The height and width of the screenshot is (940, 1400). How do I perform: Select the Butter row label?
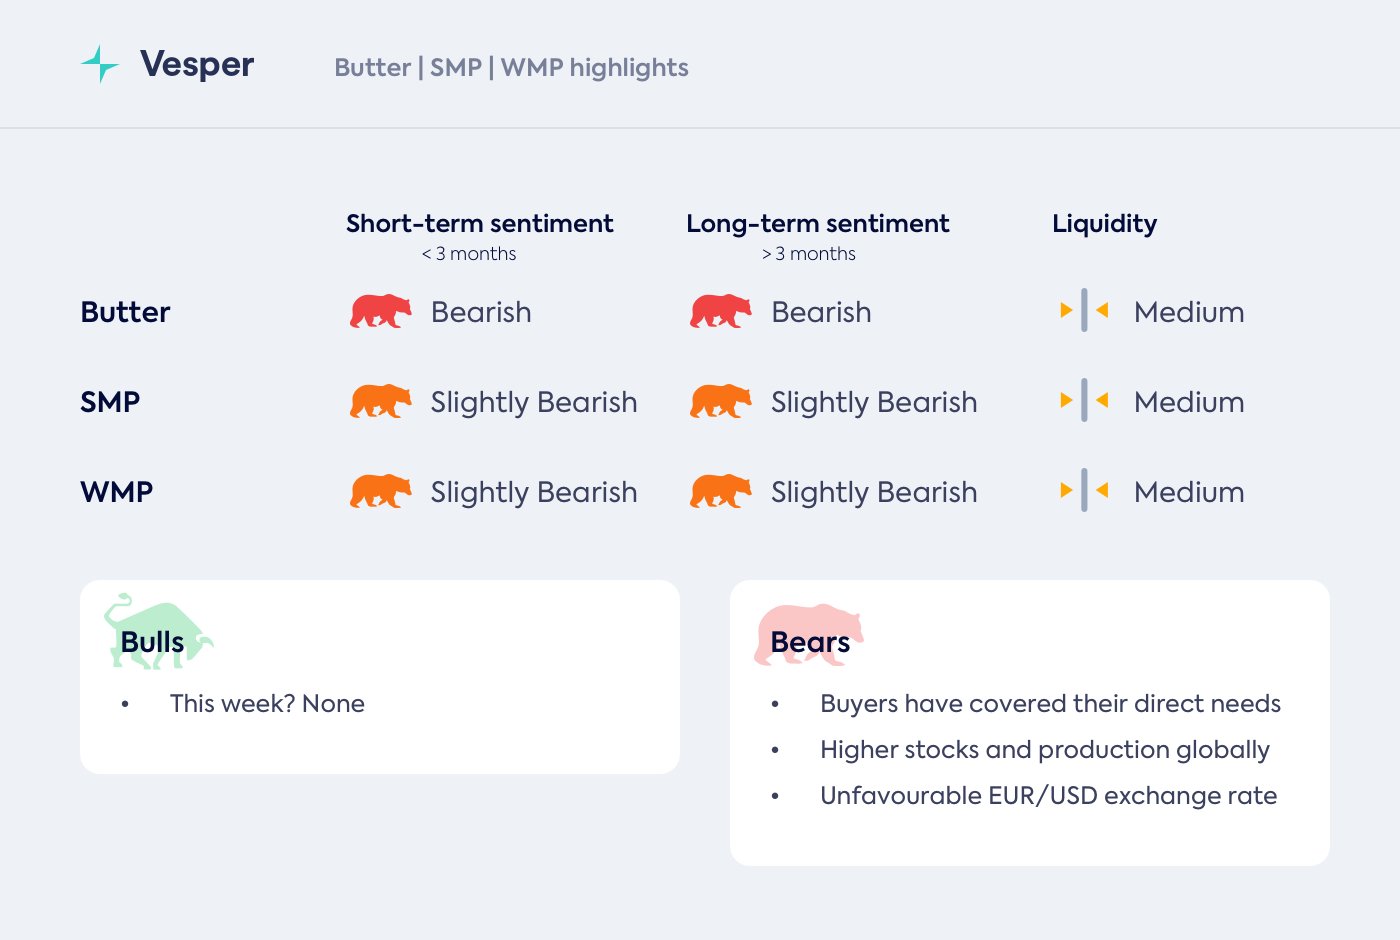click(125, 312)
